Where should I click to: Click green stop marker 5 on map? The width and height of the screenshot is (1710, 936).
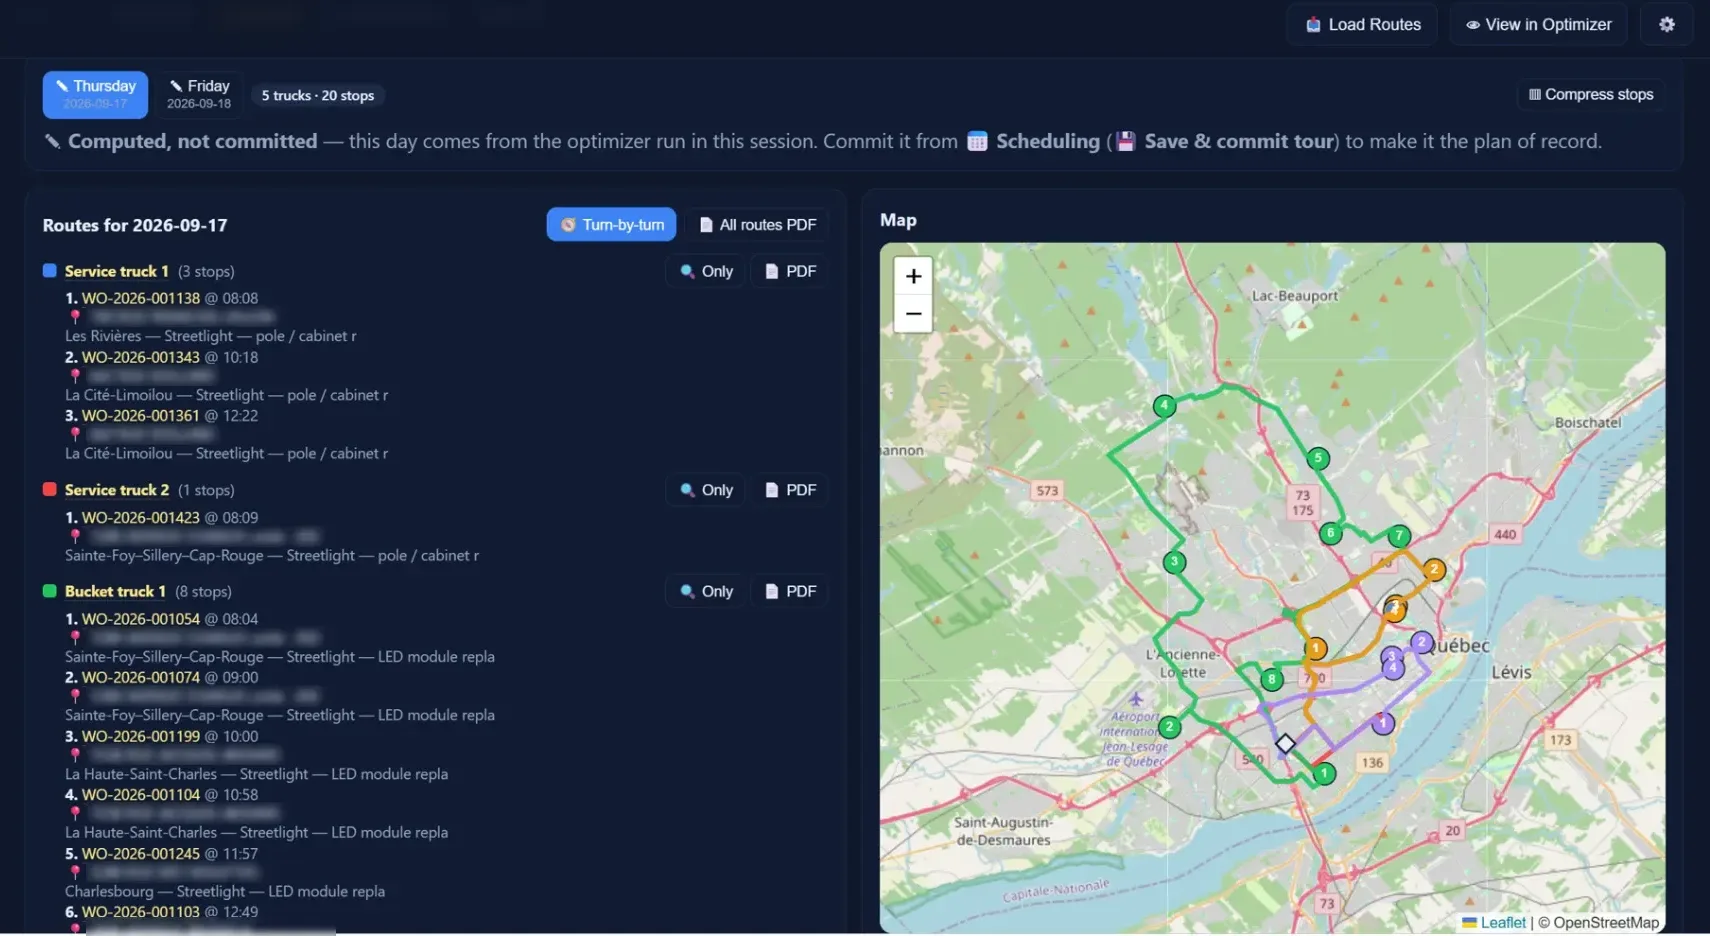tap(1318, 459)
